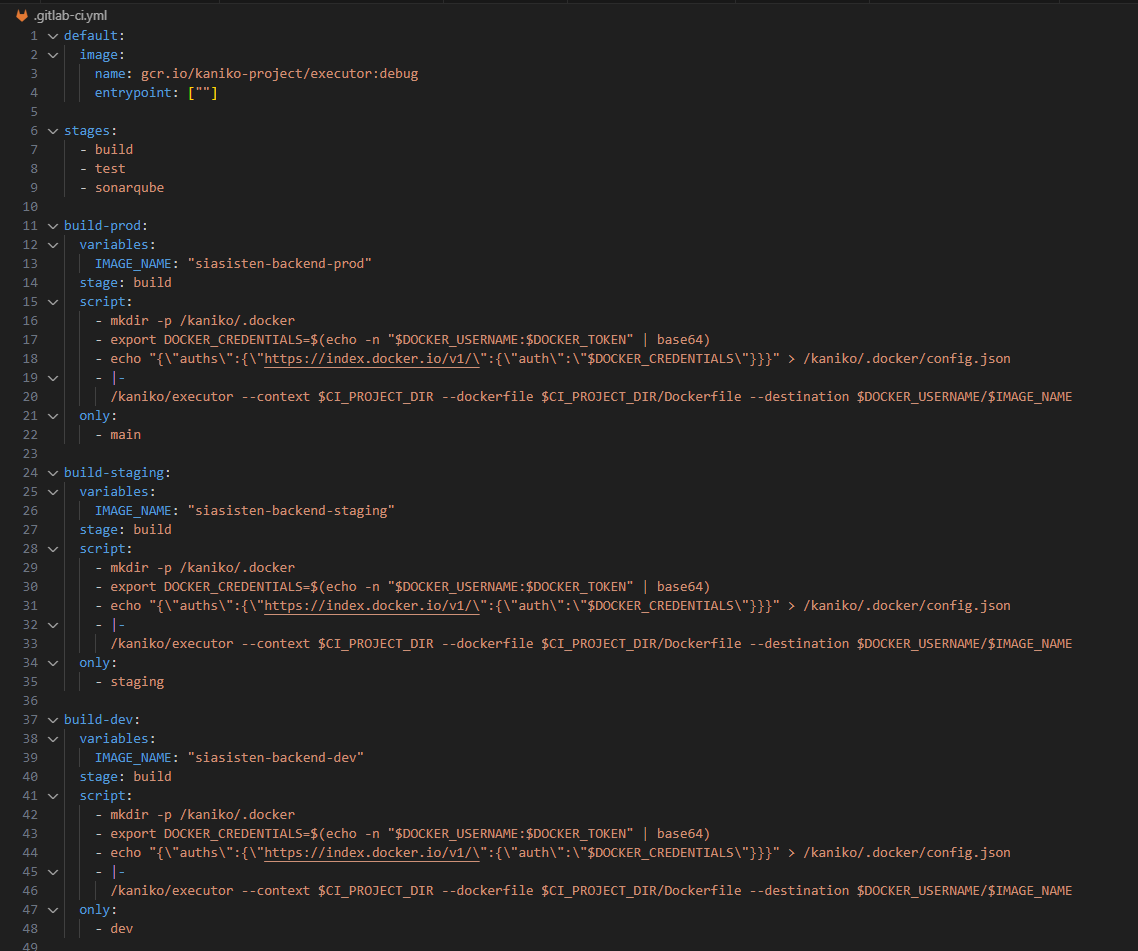Collapse the only section of build-prod
The width and height of the screenshot is (1138, 951).
coord(52,415)
